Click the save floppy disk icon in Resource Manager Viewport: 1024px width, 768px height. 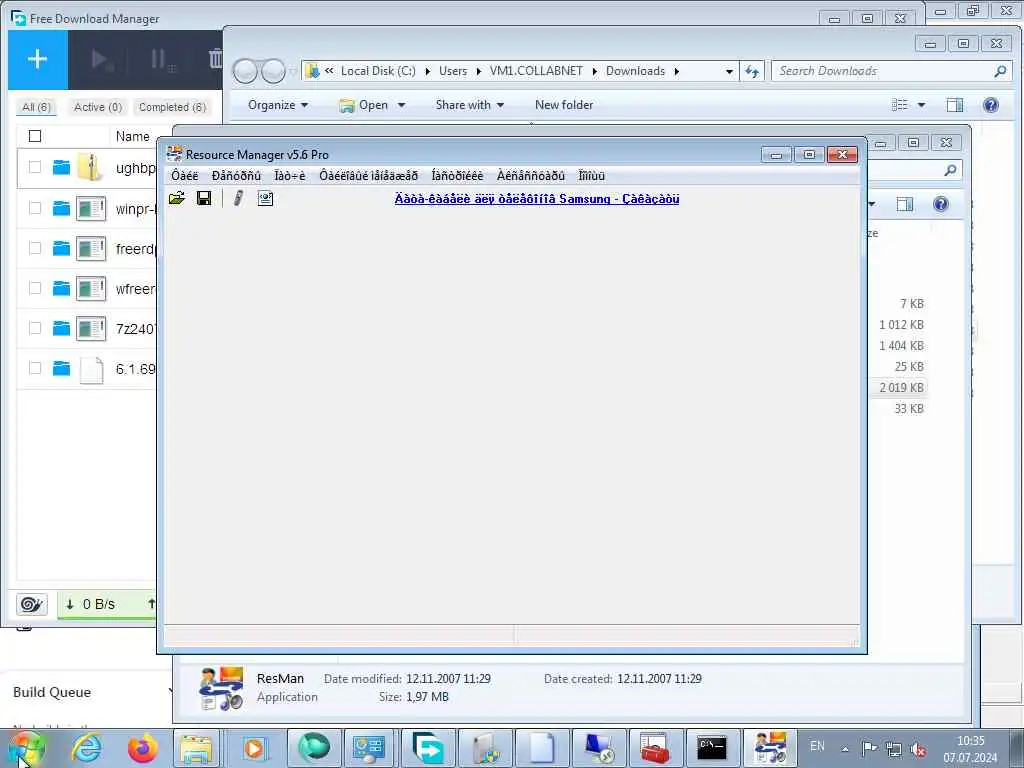point(204,198)
